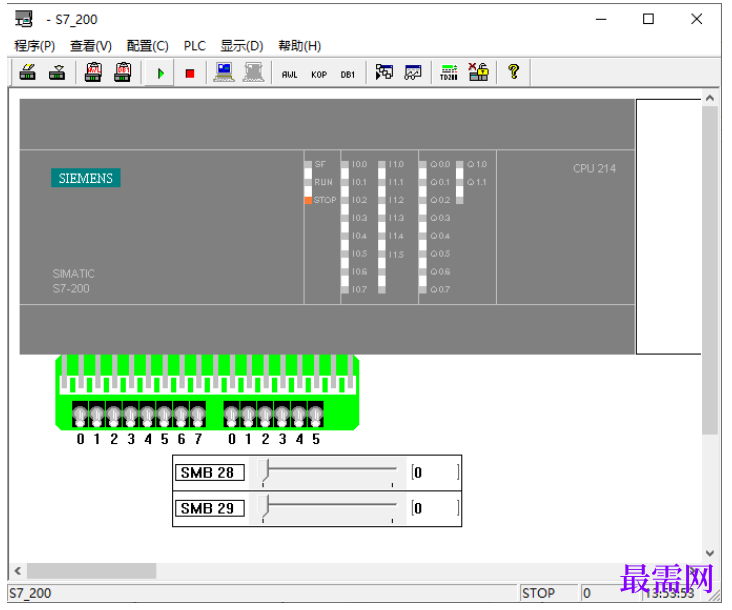Open the 程序(P) menu
The image size is (732, 610).
[x=35, y=46]
